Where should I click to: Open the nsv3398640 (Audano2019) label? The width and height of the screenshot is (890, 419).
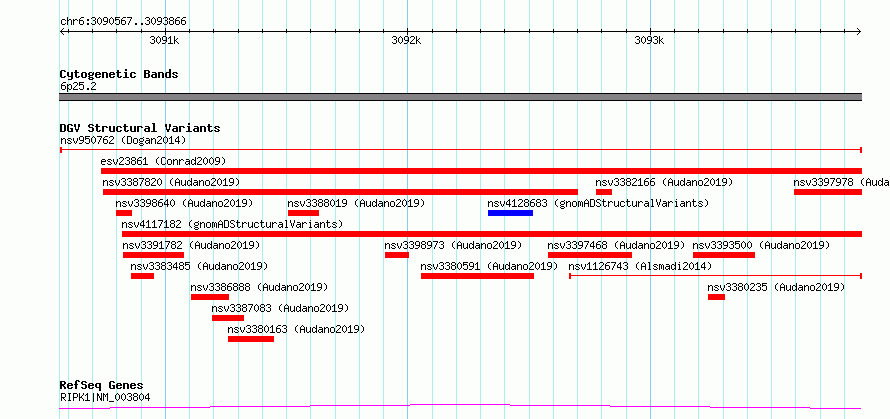coord(184,203)
